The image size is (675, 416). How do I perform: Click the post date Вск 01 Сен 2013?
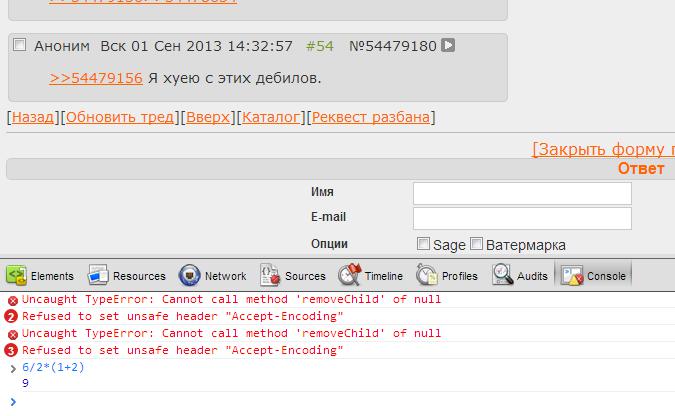pos(162,46)
